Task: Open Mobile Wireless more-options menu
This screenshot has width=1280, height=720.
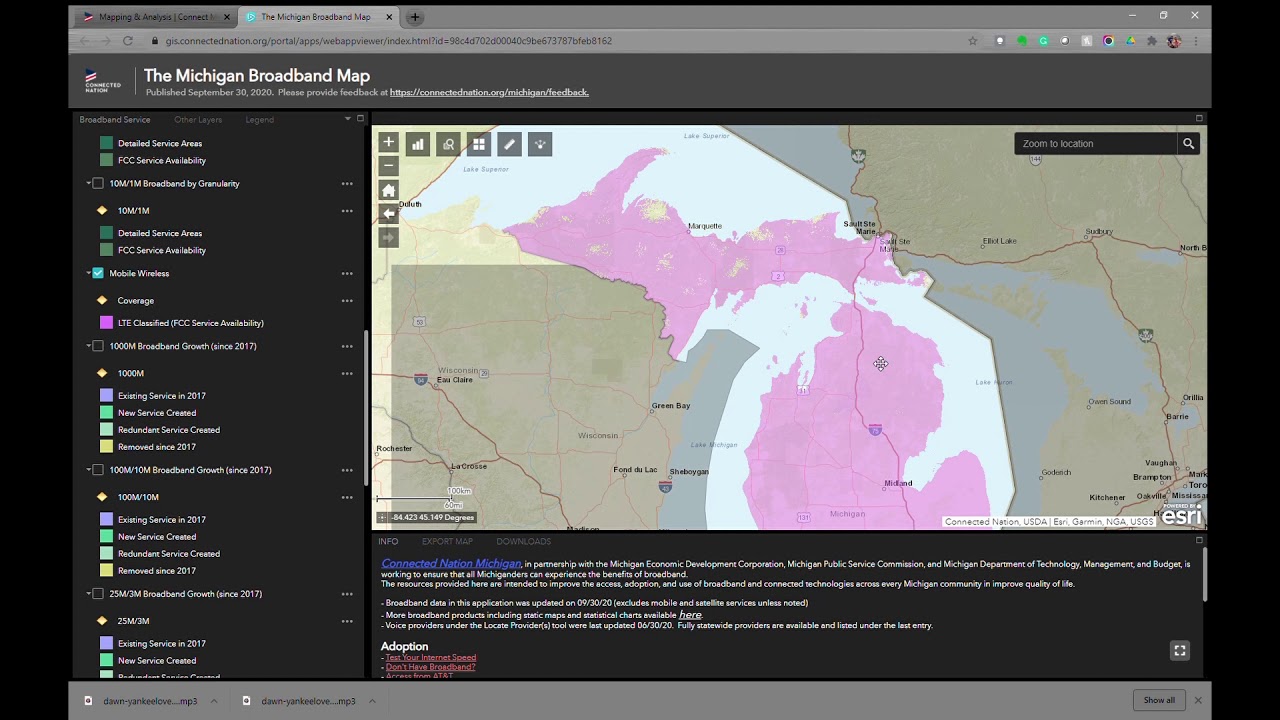Action: coord(347,273)
